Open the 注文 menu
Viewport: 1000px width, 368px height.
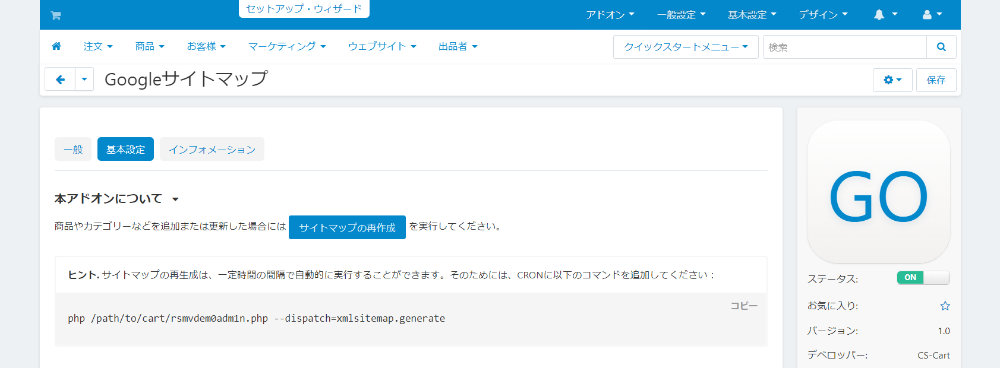tap(98, 47)
